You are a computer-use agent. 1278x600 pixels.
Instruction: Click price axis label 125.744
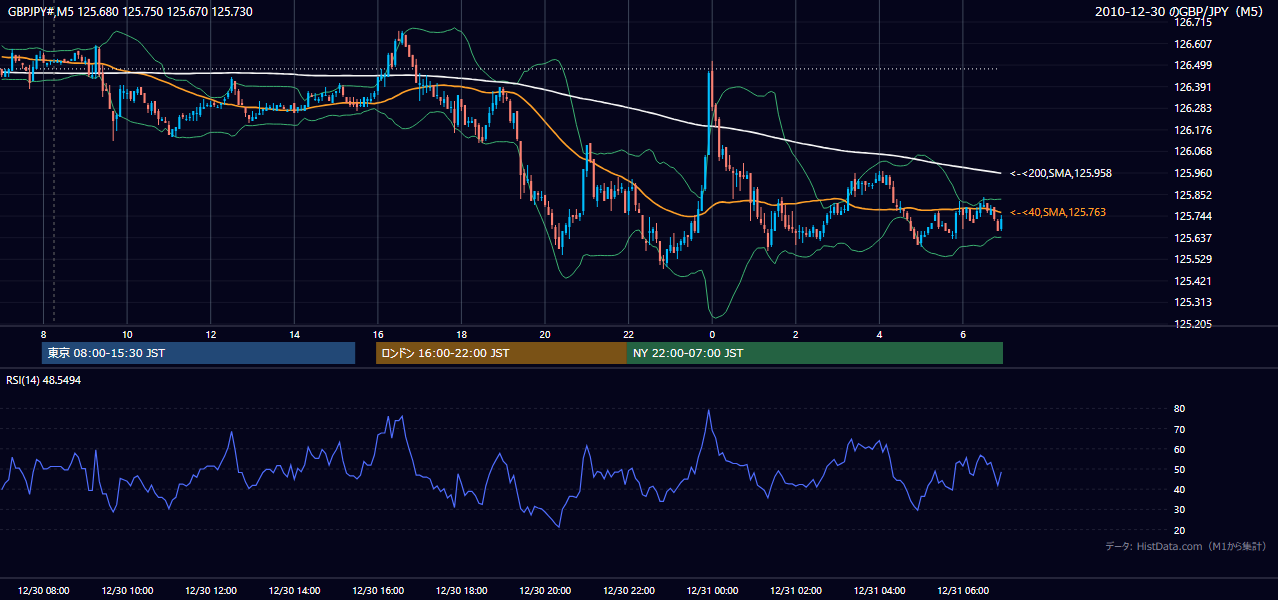pyautogui.click(x=1193, y=216)
